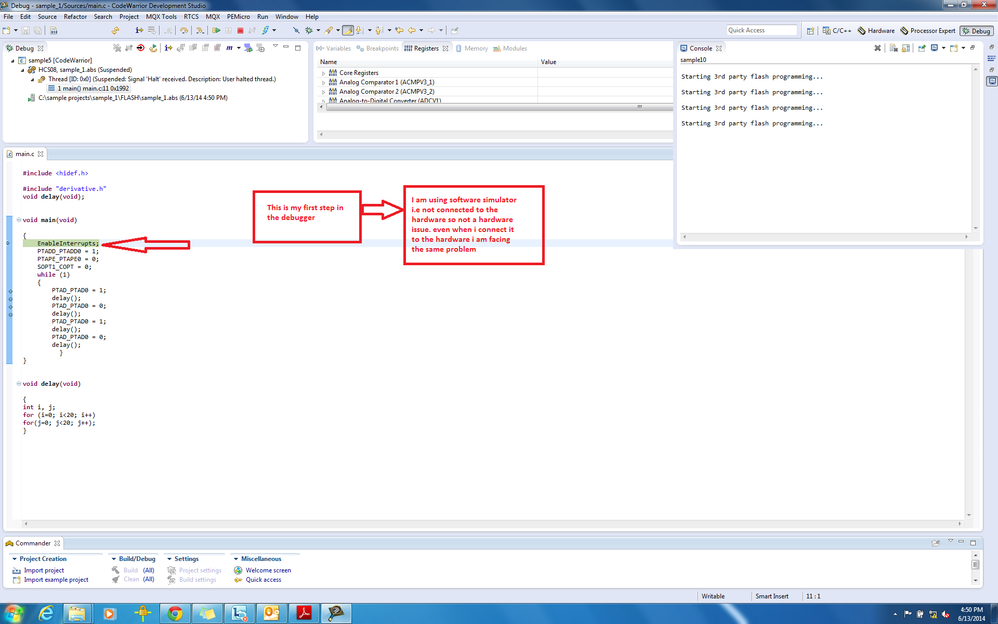Switch to Processor Expert perspective
998x624 pixels.
[x=928, y=31]
